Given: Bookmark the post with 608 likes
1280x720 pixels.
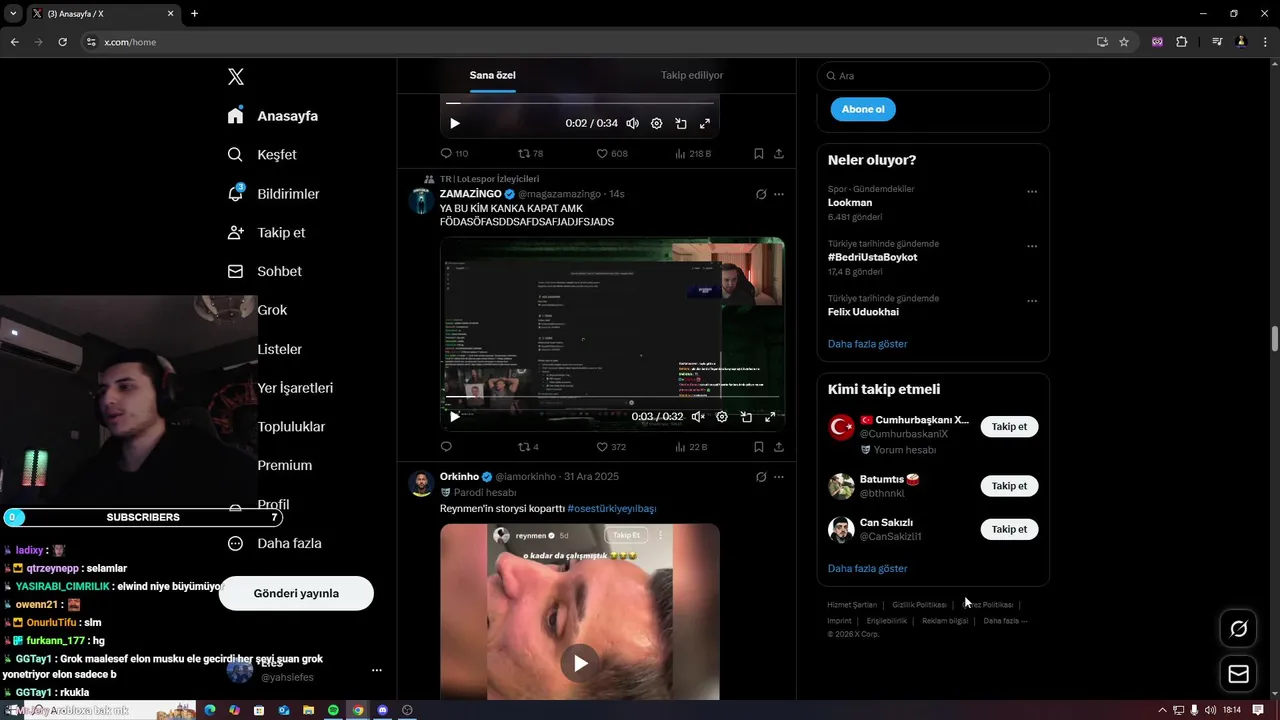Looking at the screenshot, I should pos(759,153).
